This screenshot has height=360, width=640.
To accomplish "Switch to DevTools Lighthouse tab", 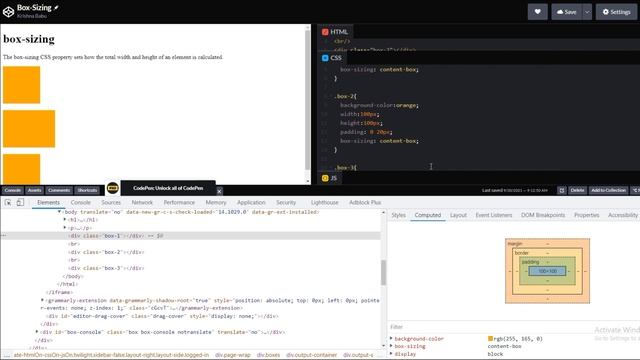I will pos(324,202).
